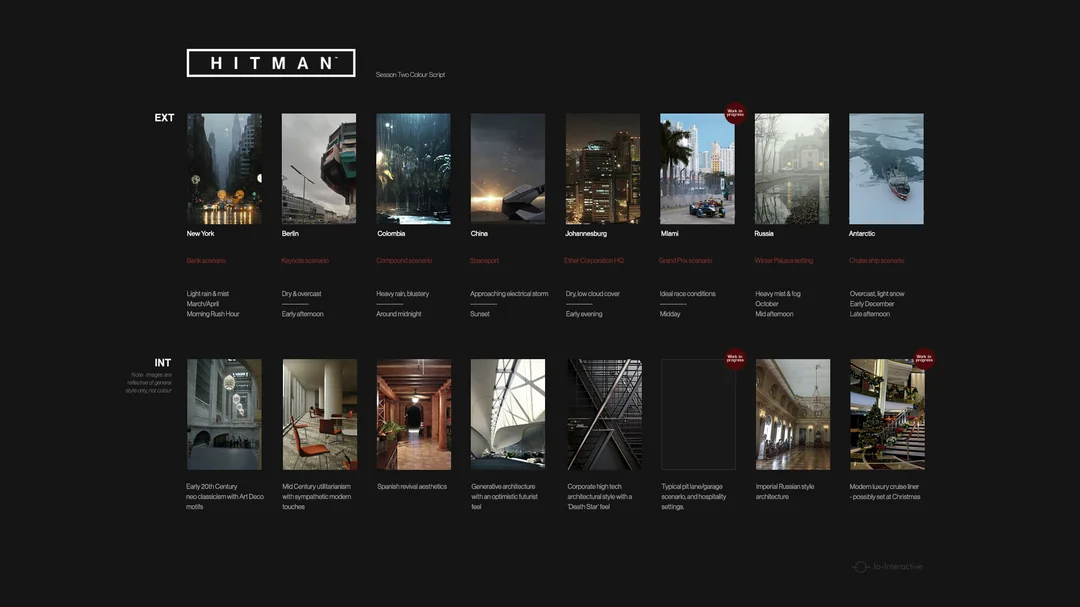Select the red "Cruise ship scenario" text

(x=877, y=260)
